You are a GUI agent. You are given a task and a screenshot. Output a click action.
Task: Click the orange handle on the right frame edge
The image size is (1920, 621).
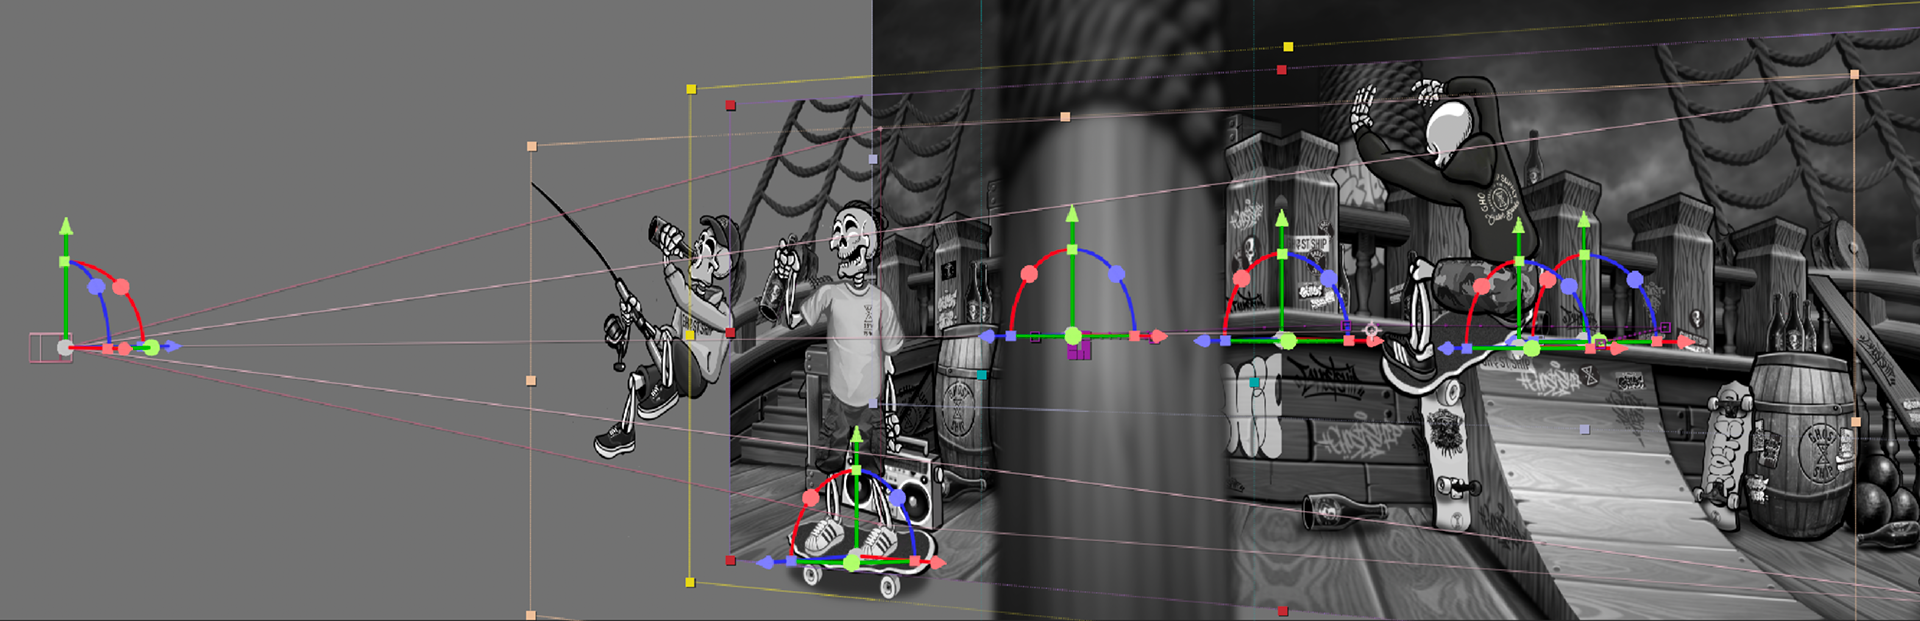click(x=1856, y=422)
